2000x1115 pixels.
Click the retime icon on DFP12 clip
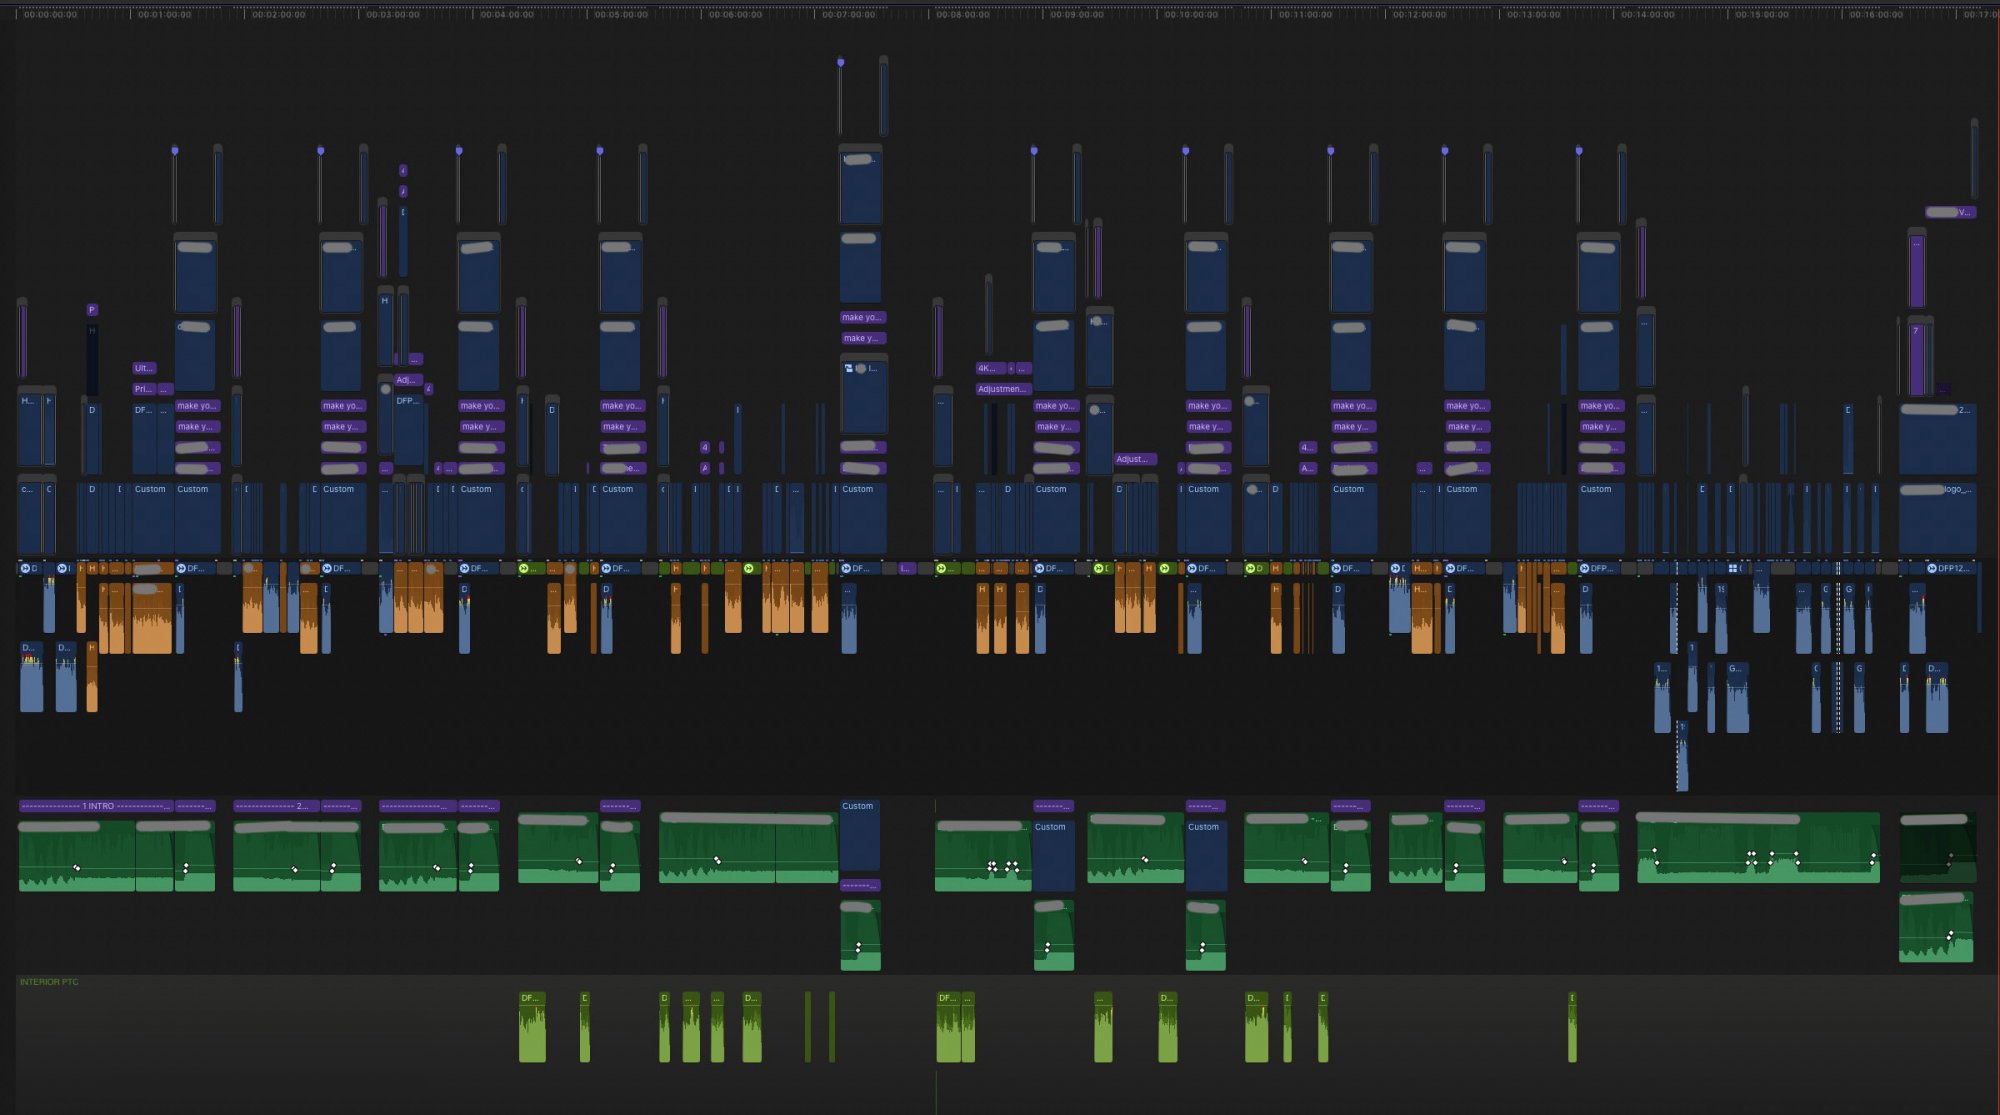[1931, 568]
